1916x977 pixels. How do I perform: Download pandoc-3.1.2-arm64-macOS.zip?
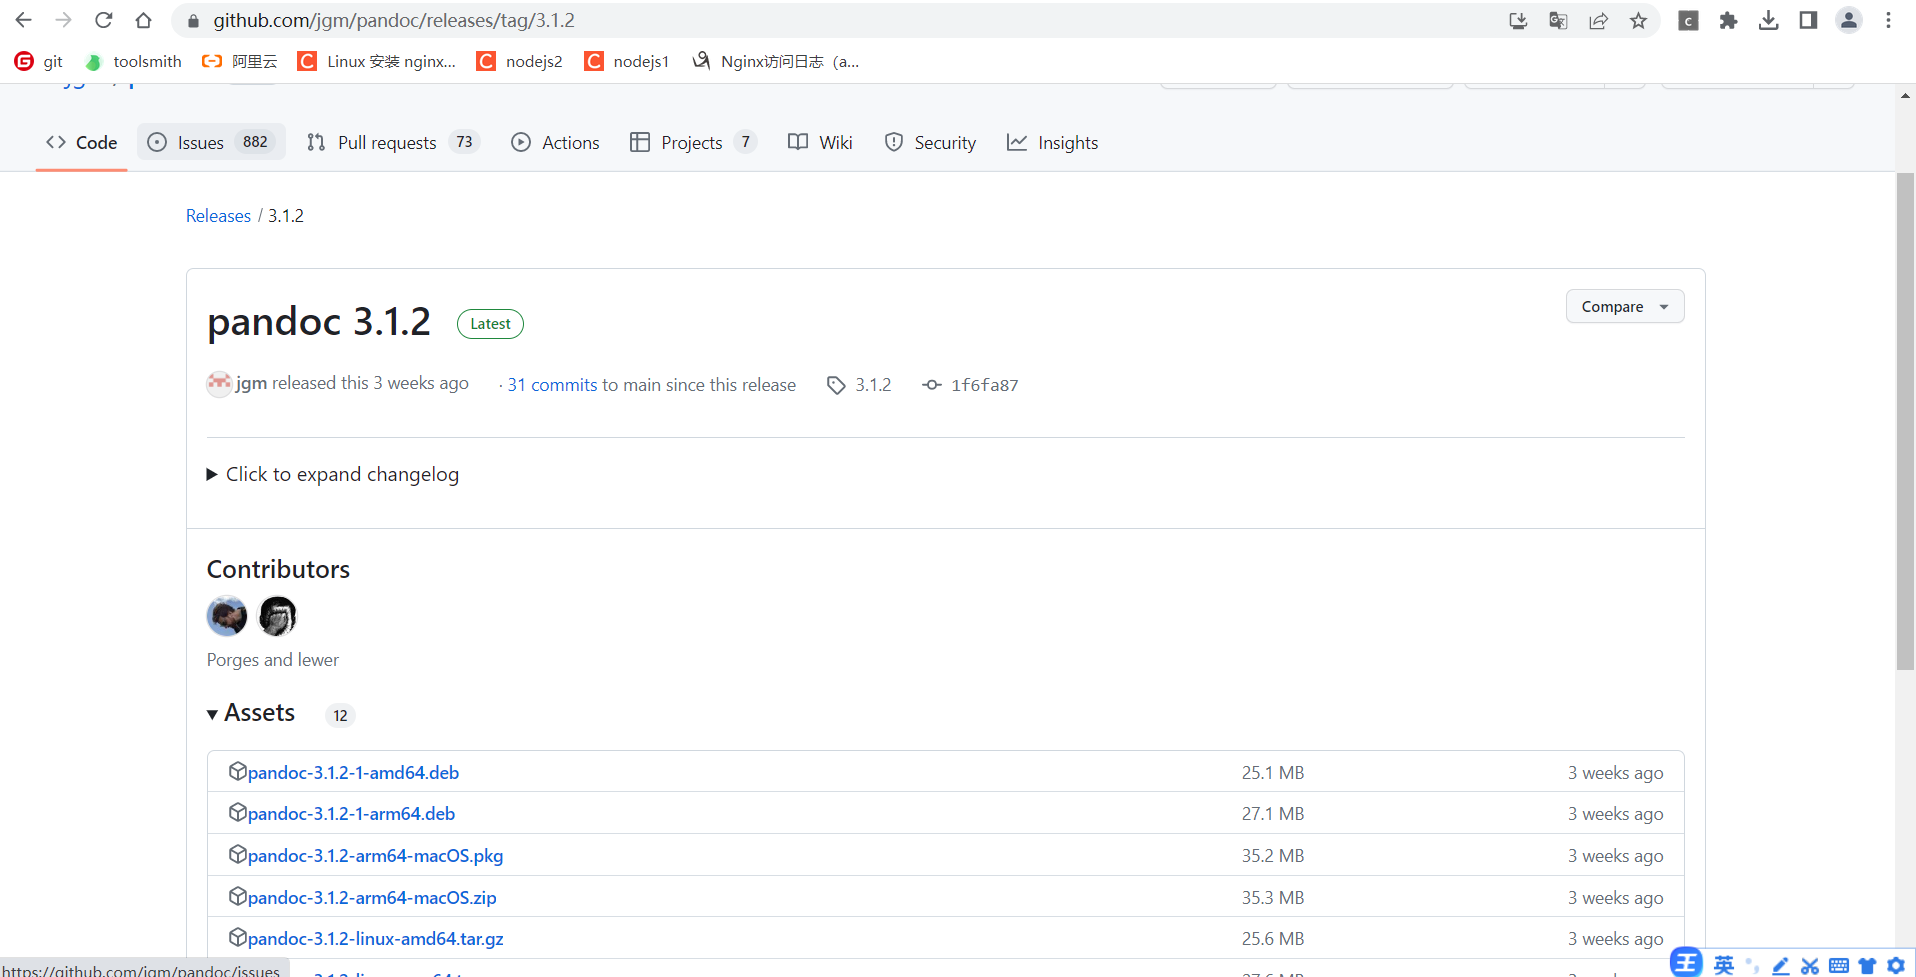click(372, 898)
